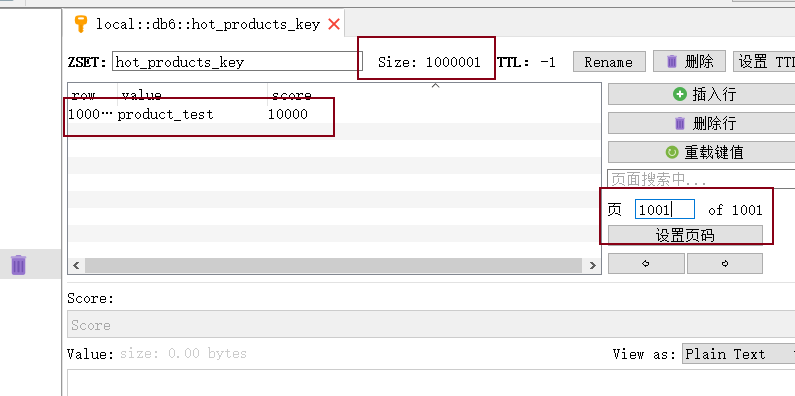This screenshot has width=795, height=396.
Task: Click the TTL: -1 label
Action: tap(526, 62)
